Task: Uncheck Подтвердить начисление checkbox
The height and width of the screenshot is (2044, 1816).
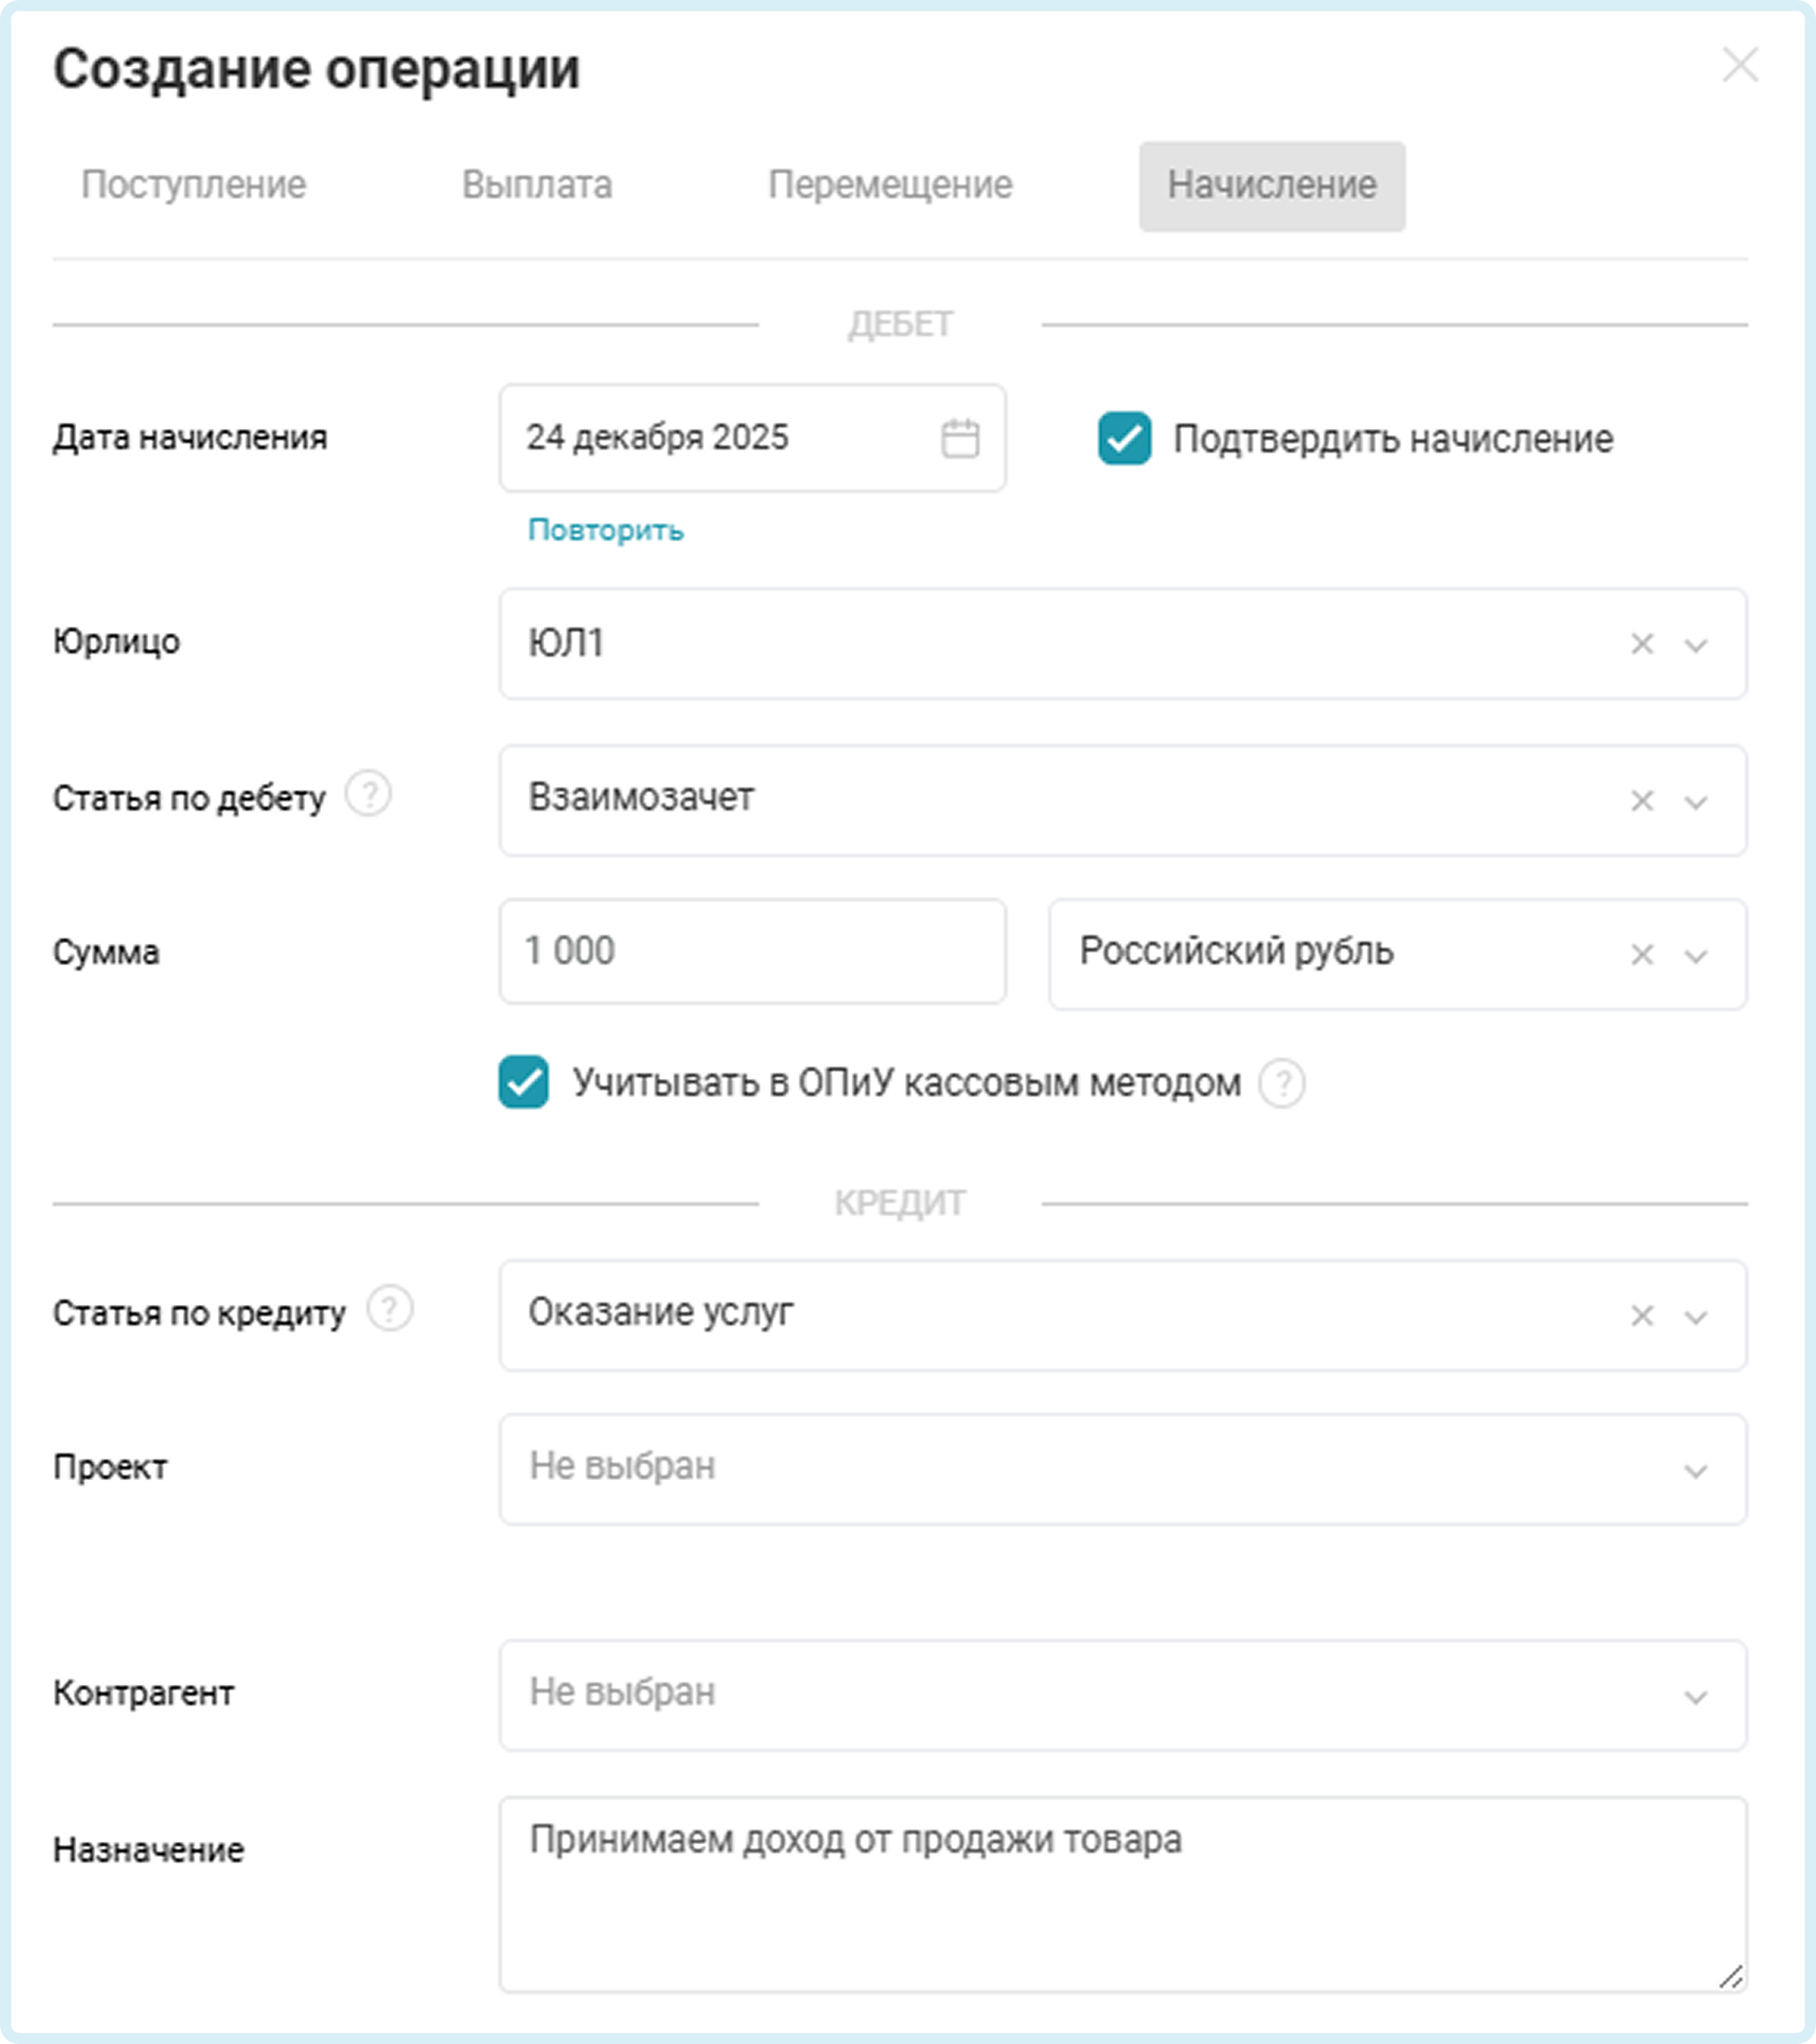Action: click(x=1124, y=439)
